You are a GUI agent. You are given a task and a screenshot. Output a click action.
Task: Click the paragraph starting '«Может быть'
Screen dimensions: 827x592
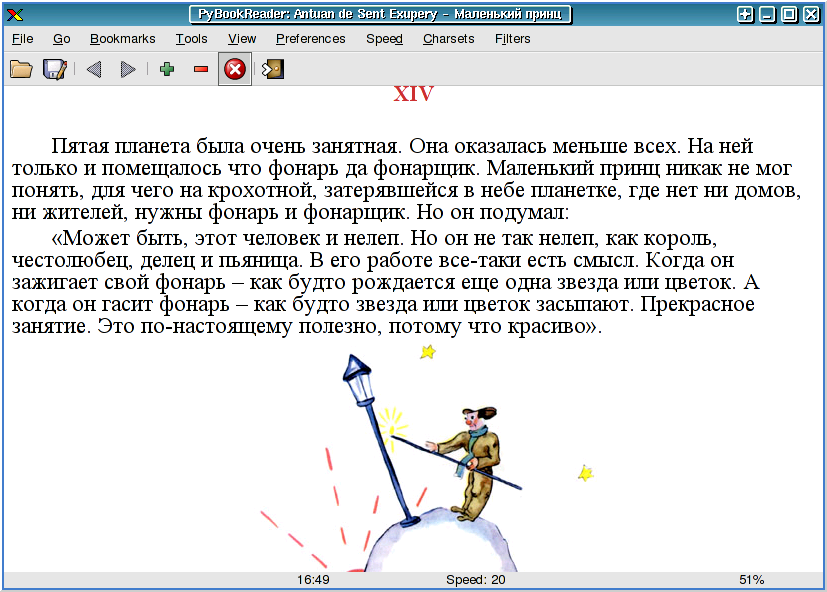pos(385,282)
